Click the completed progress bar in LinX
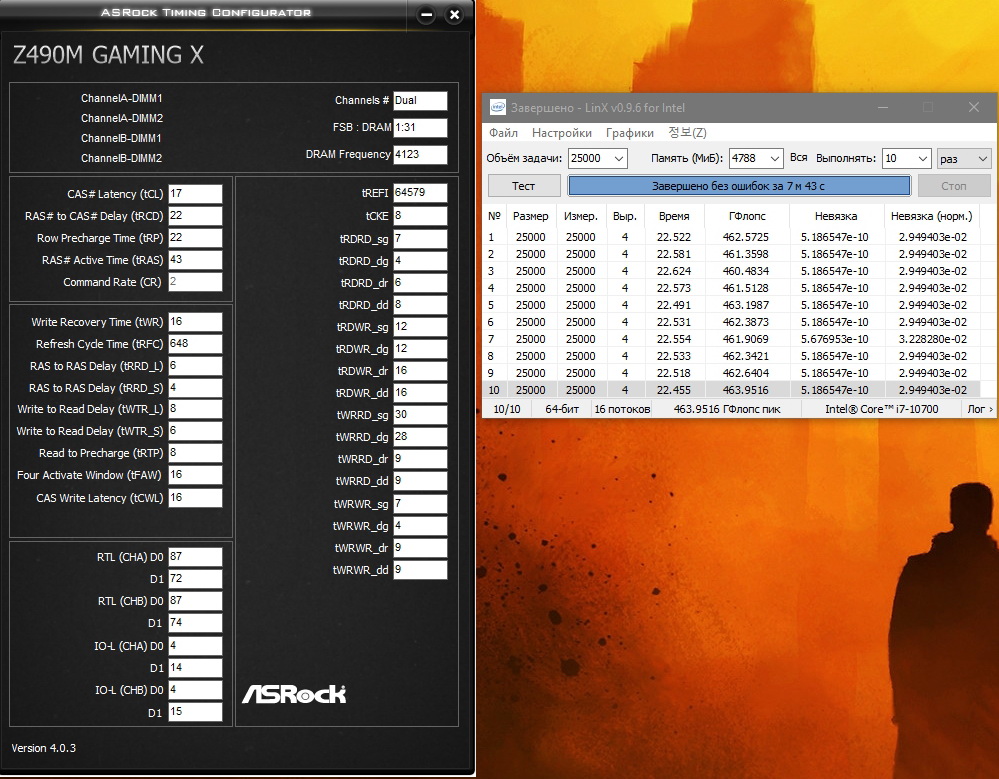This screenshot has width=999, height=779. (x=738, y=186)
